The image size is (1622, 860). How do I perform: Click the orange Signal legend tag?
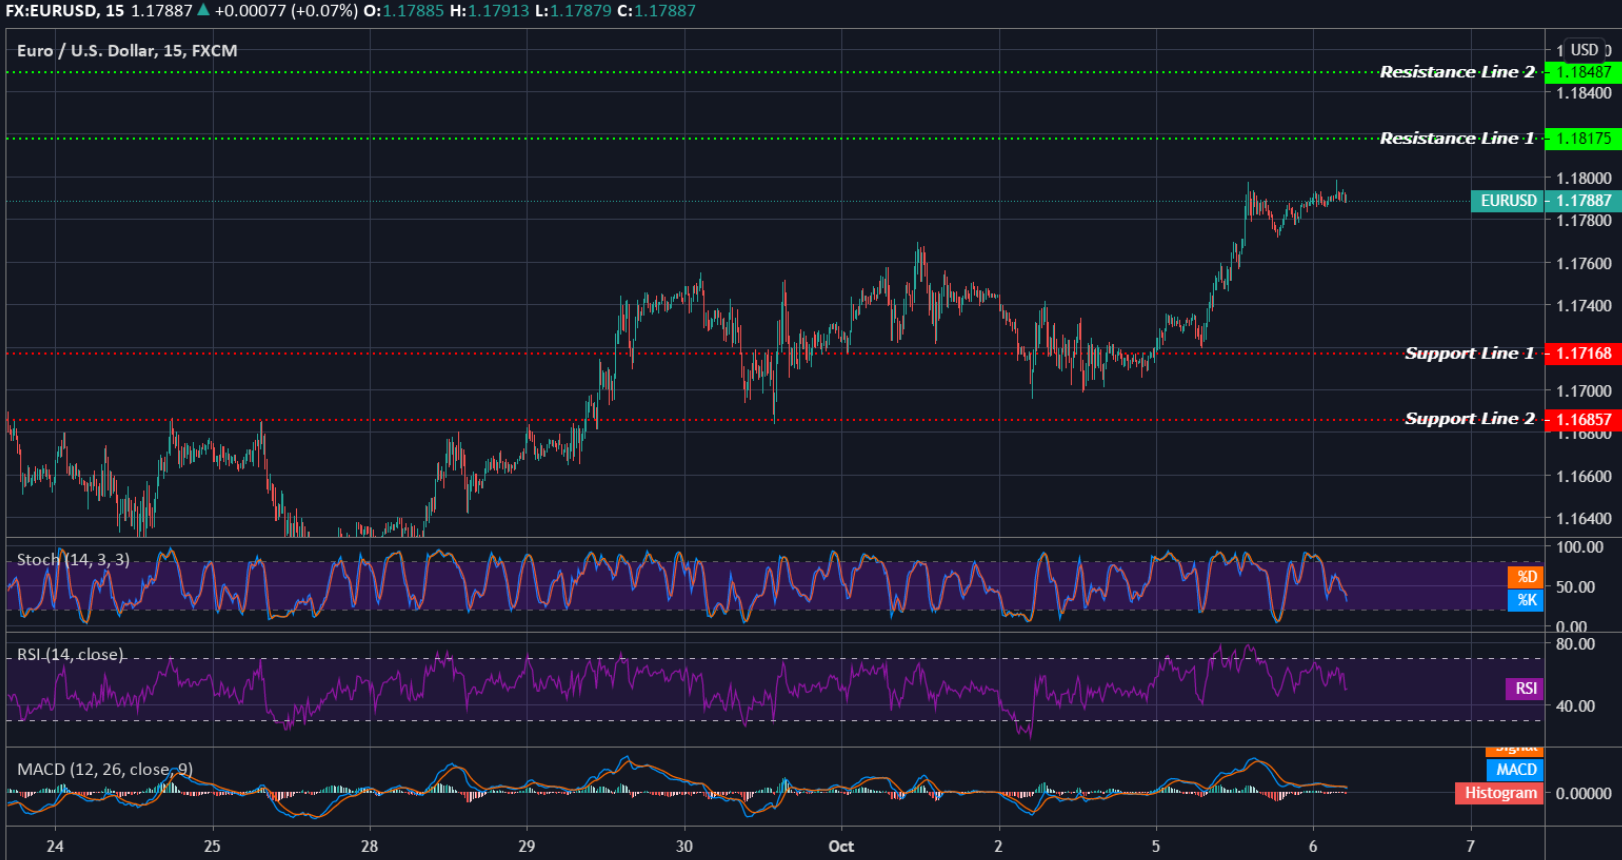point(1516,750)
